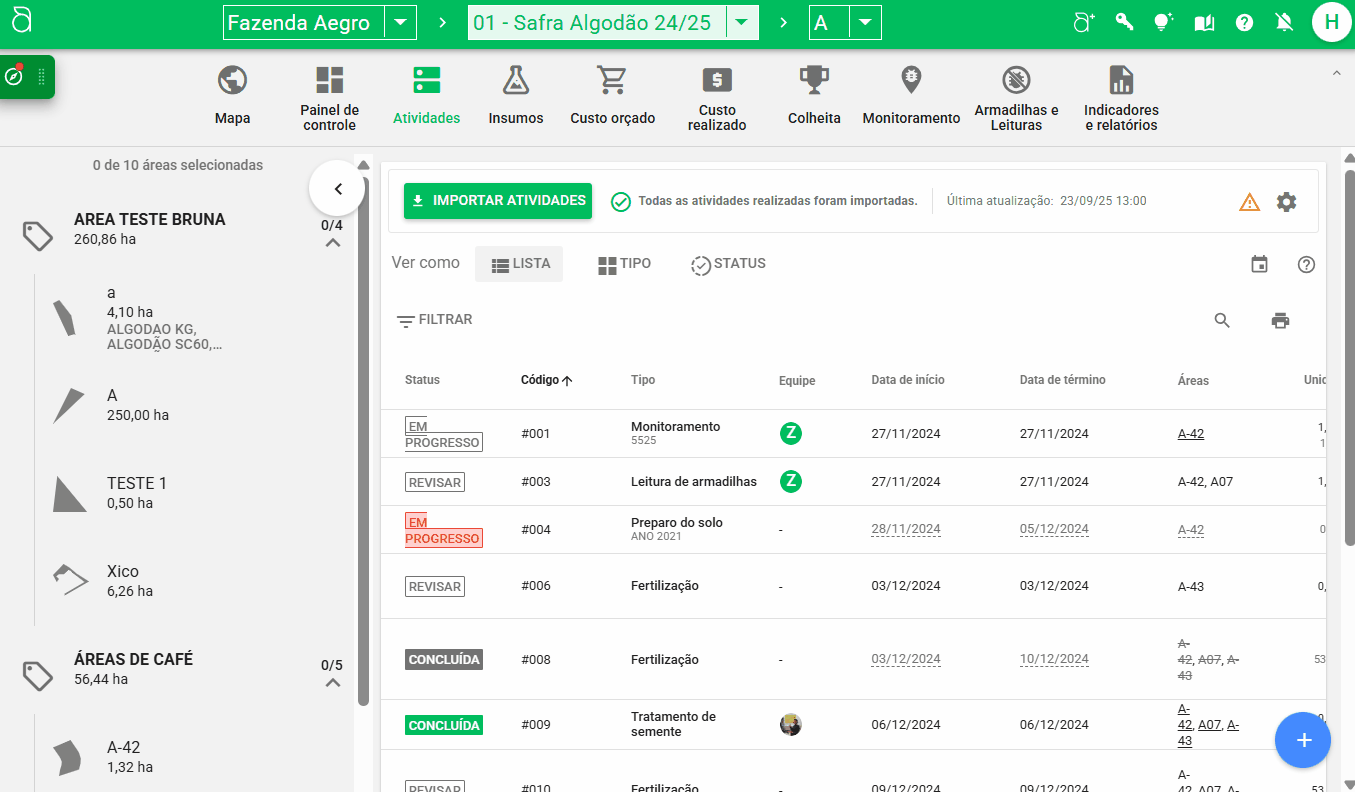Click the print icon
Image resolution: width=1355 pixels, height=792 pixels.
click(1280, 321)
